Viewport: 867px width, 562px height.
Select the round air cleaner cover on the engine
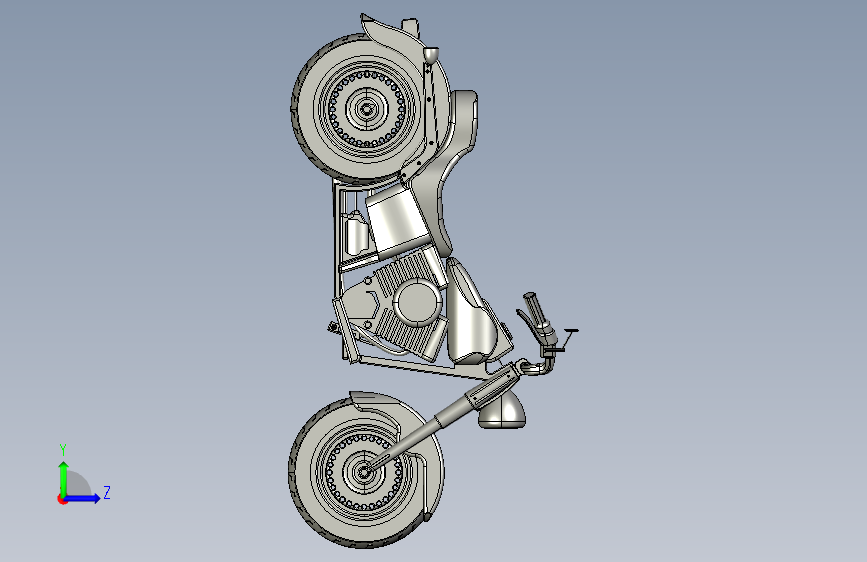(x=419, y=303)
